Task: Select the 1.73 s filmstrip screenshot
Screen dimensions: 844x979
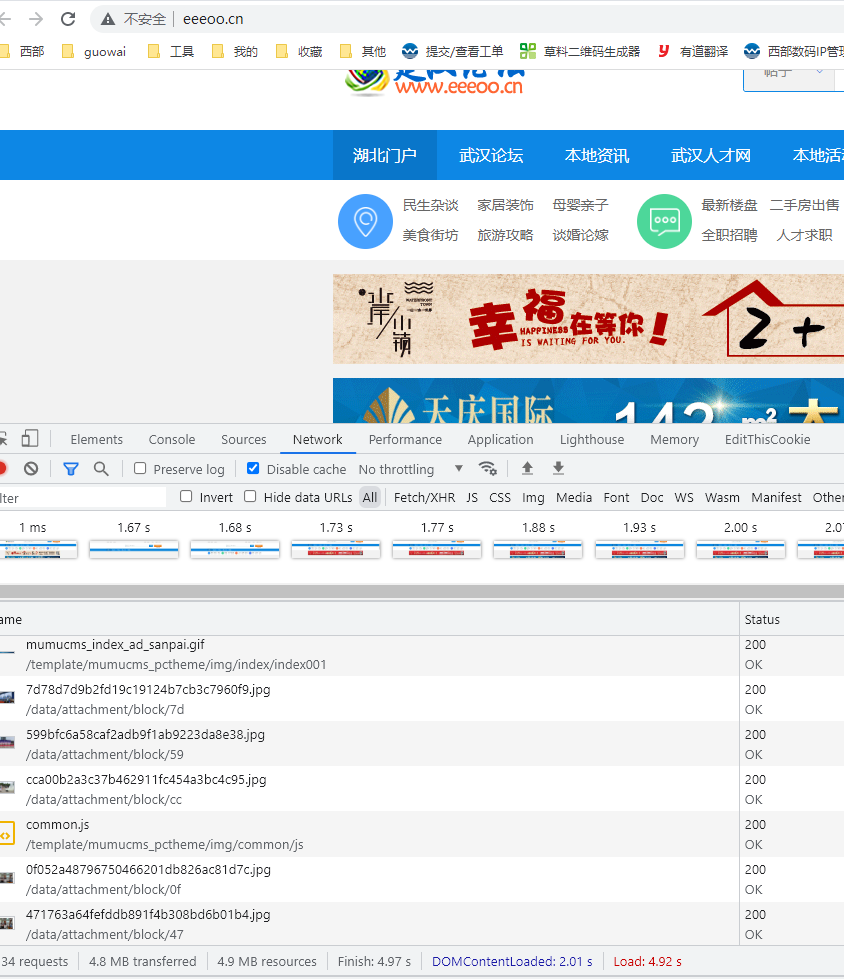Action: [x=335, y=549]
